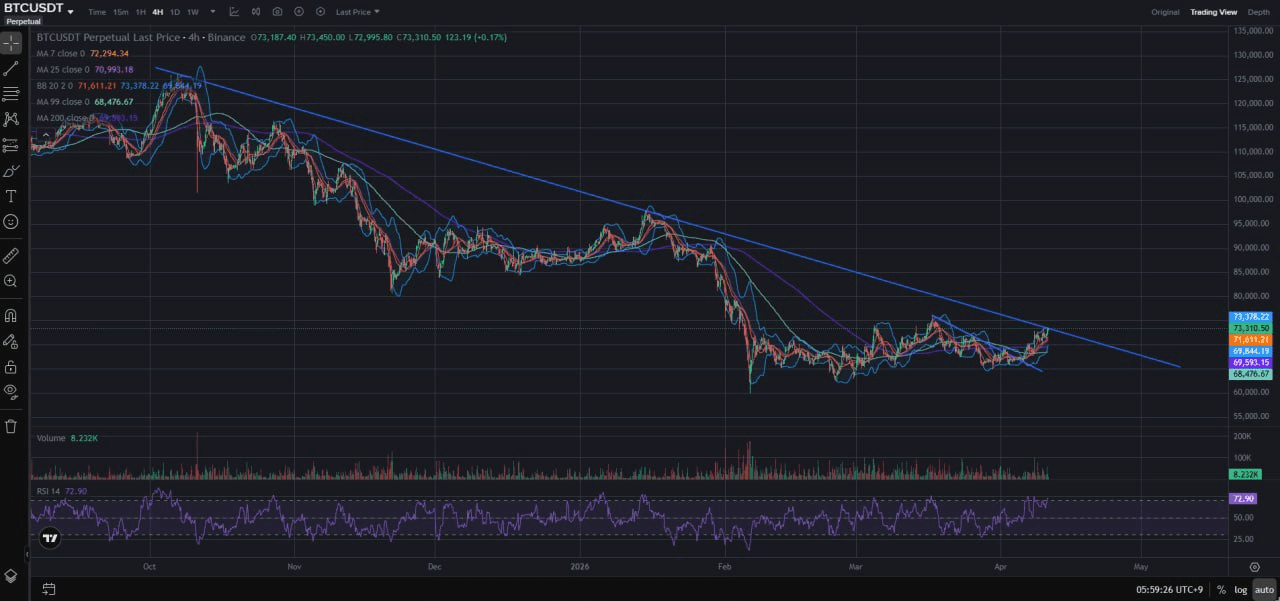Switch to the Depth tab
This screenshot has width=1280, height=601.
(1258, 12)
